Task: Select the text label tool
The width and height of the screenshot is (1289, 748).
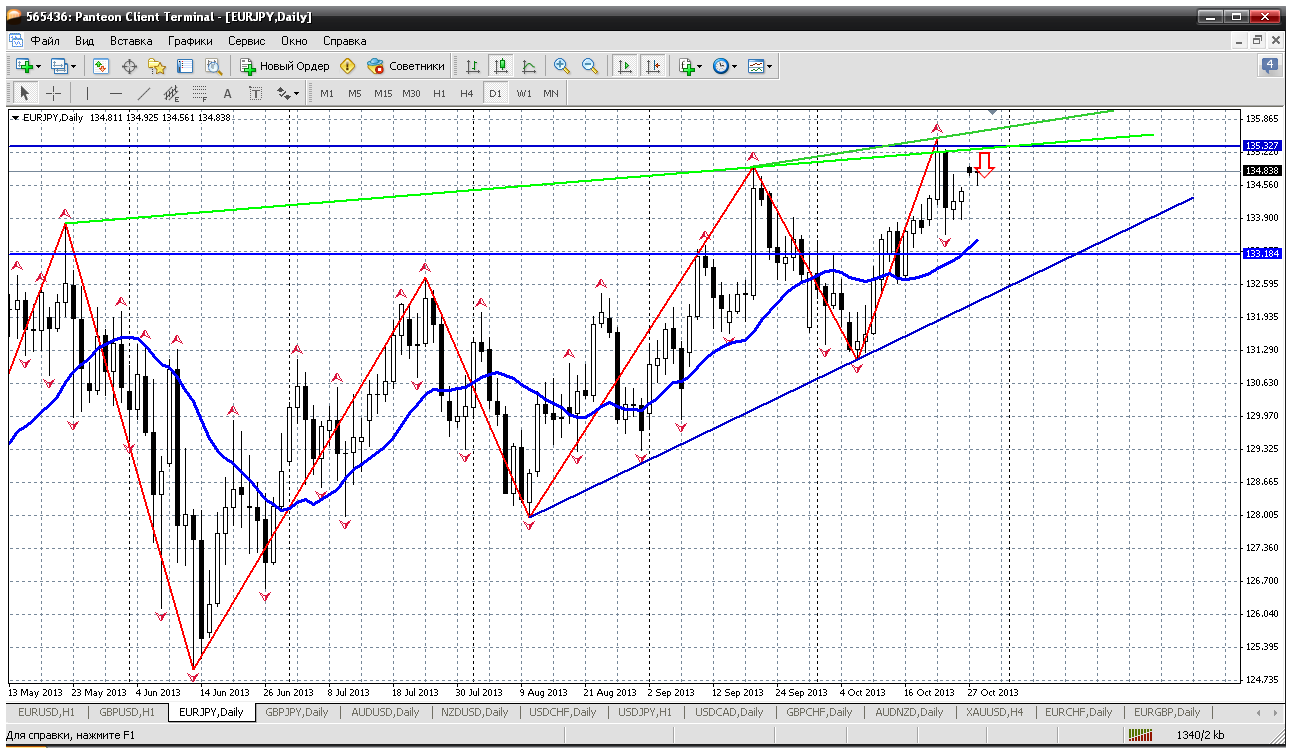Action: coord(255,93)
